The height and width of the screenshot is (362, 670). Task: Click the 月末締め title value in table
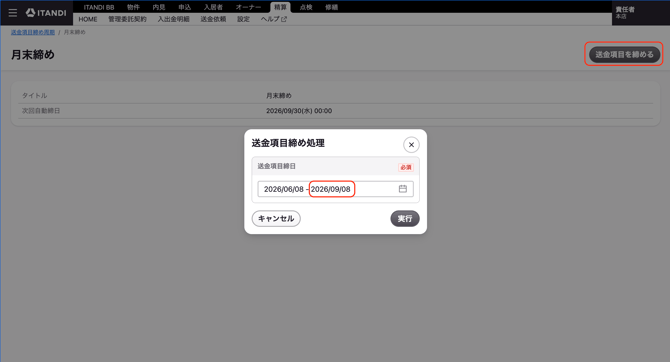click(279, 95)
